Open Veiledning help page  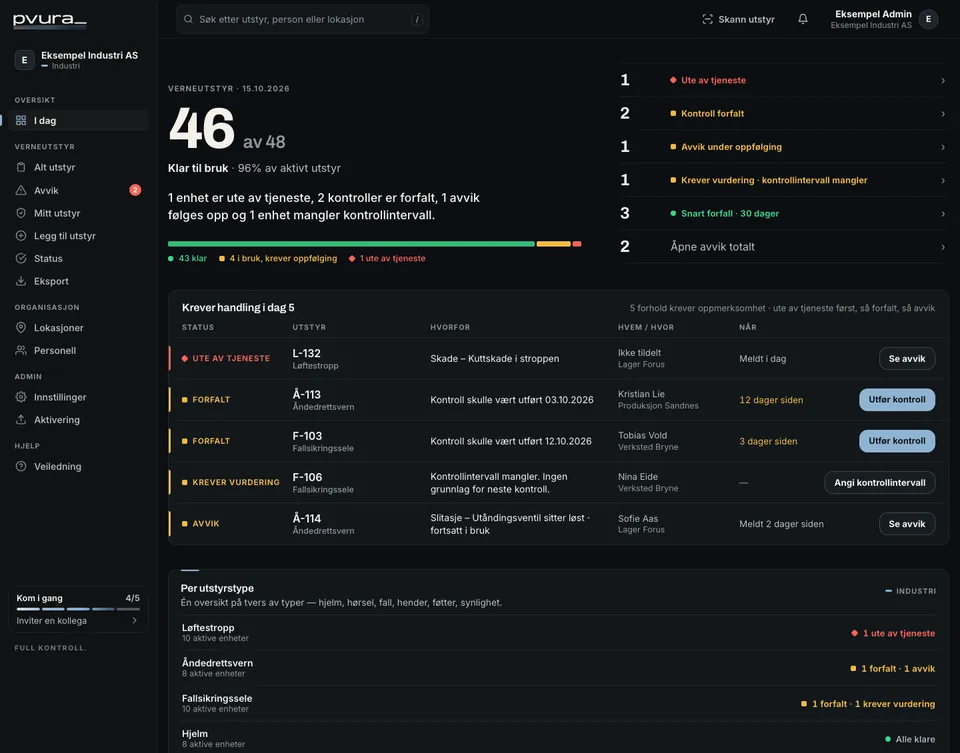click(x=78, y=466)
